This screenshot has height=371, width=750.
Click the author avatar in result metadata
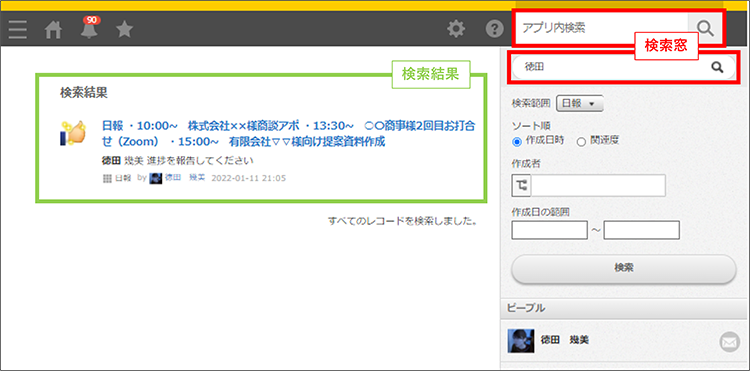pos(155,178)
